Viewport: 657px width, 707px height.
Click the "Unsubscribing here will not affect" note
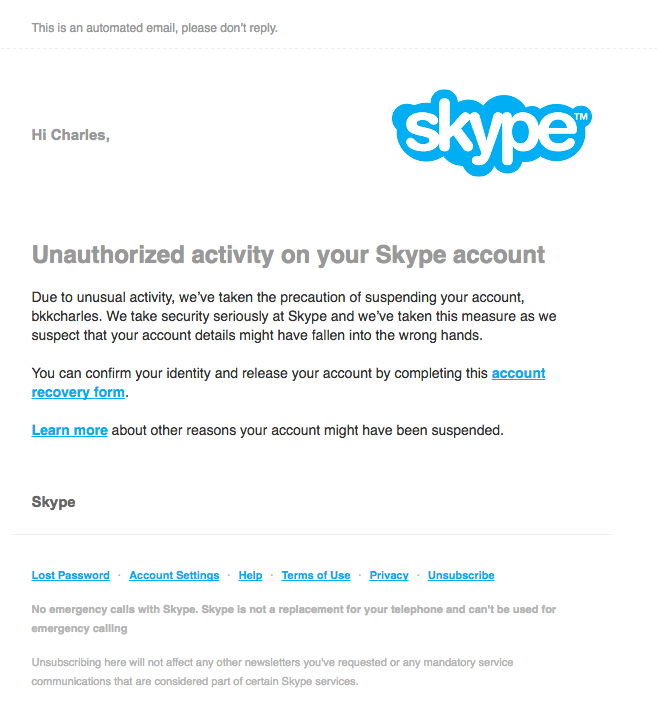pos(270,662)
